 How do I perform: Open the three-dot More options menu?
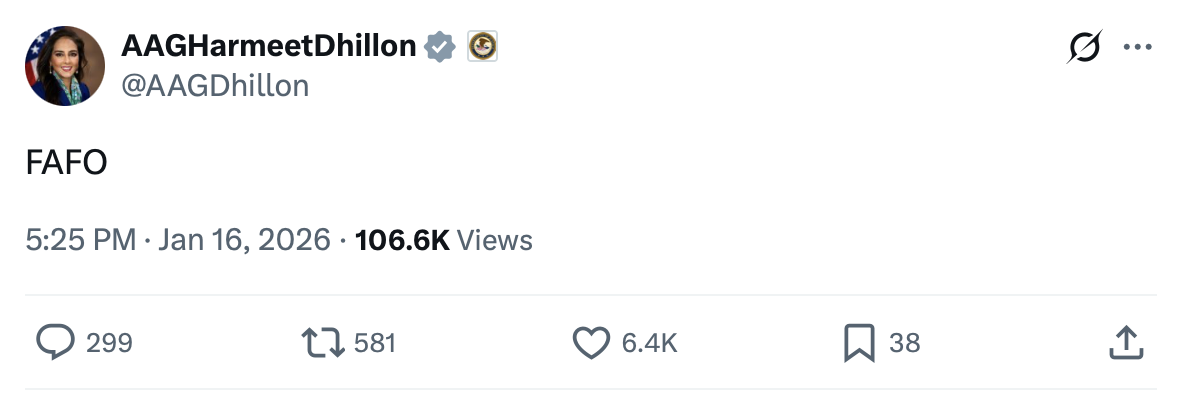click(x=1138, y=47)
